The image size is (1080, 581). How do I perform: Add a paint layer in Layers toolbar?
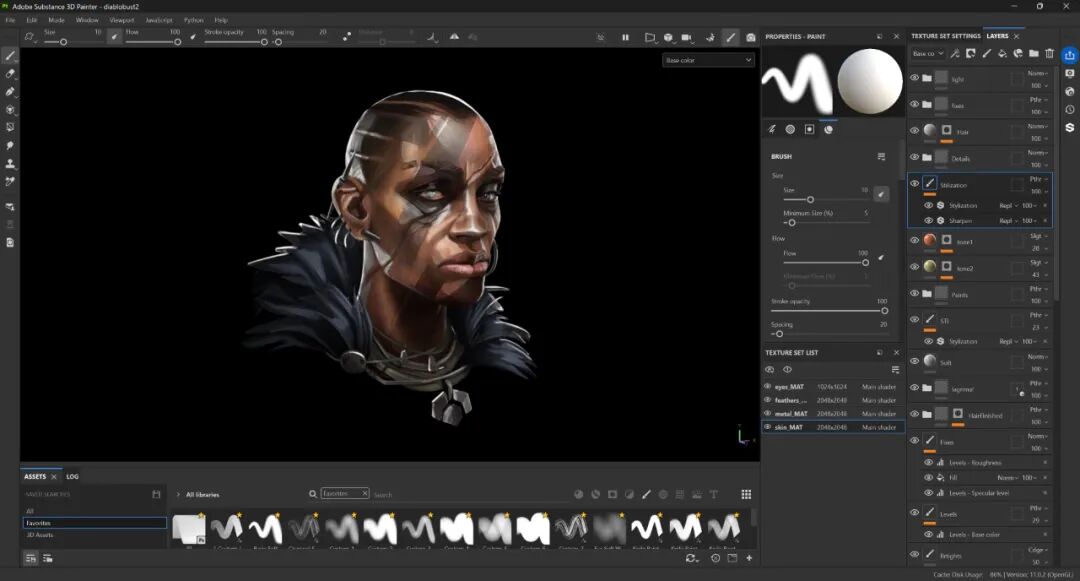pyautogui.click(x=986, y=53)
